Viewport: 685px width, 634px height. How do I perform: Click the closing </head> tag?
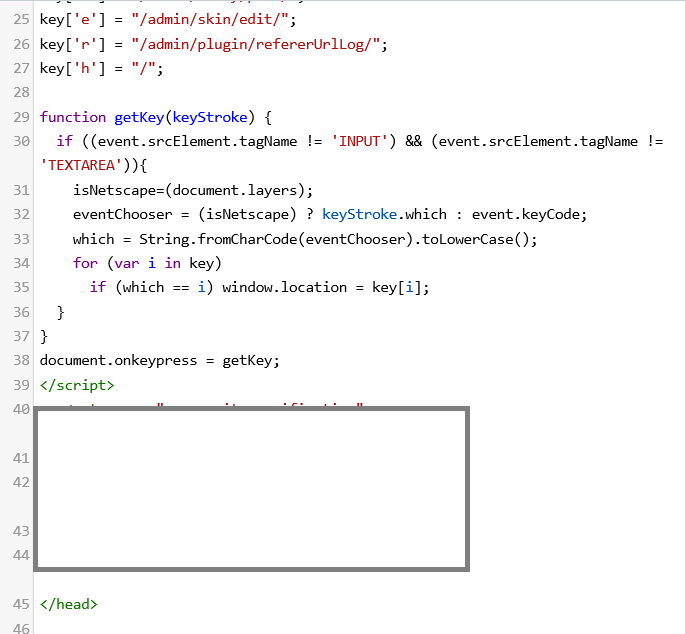[69, 604]
